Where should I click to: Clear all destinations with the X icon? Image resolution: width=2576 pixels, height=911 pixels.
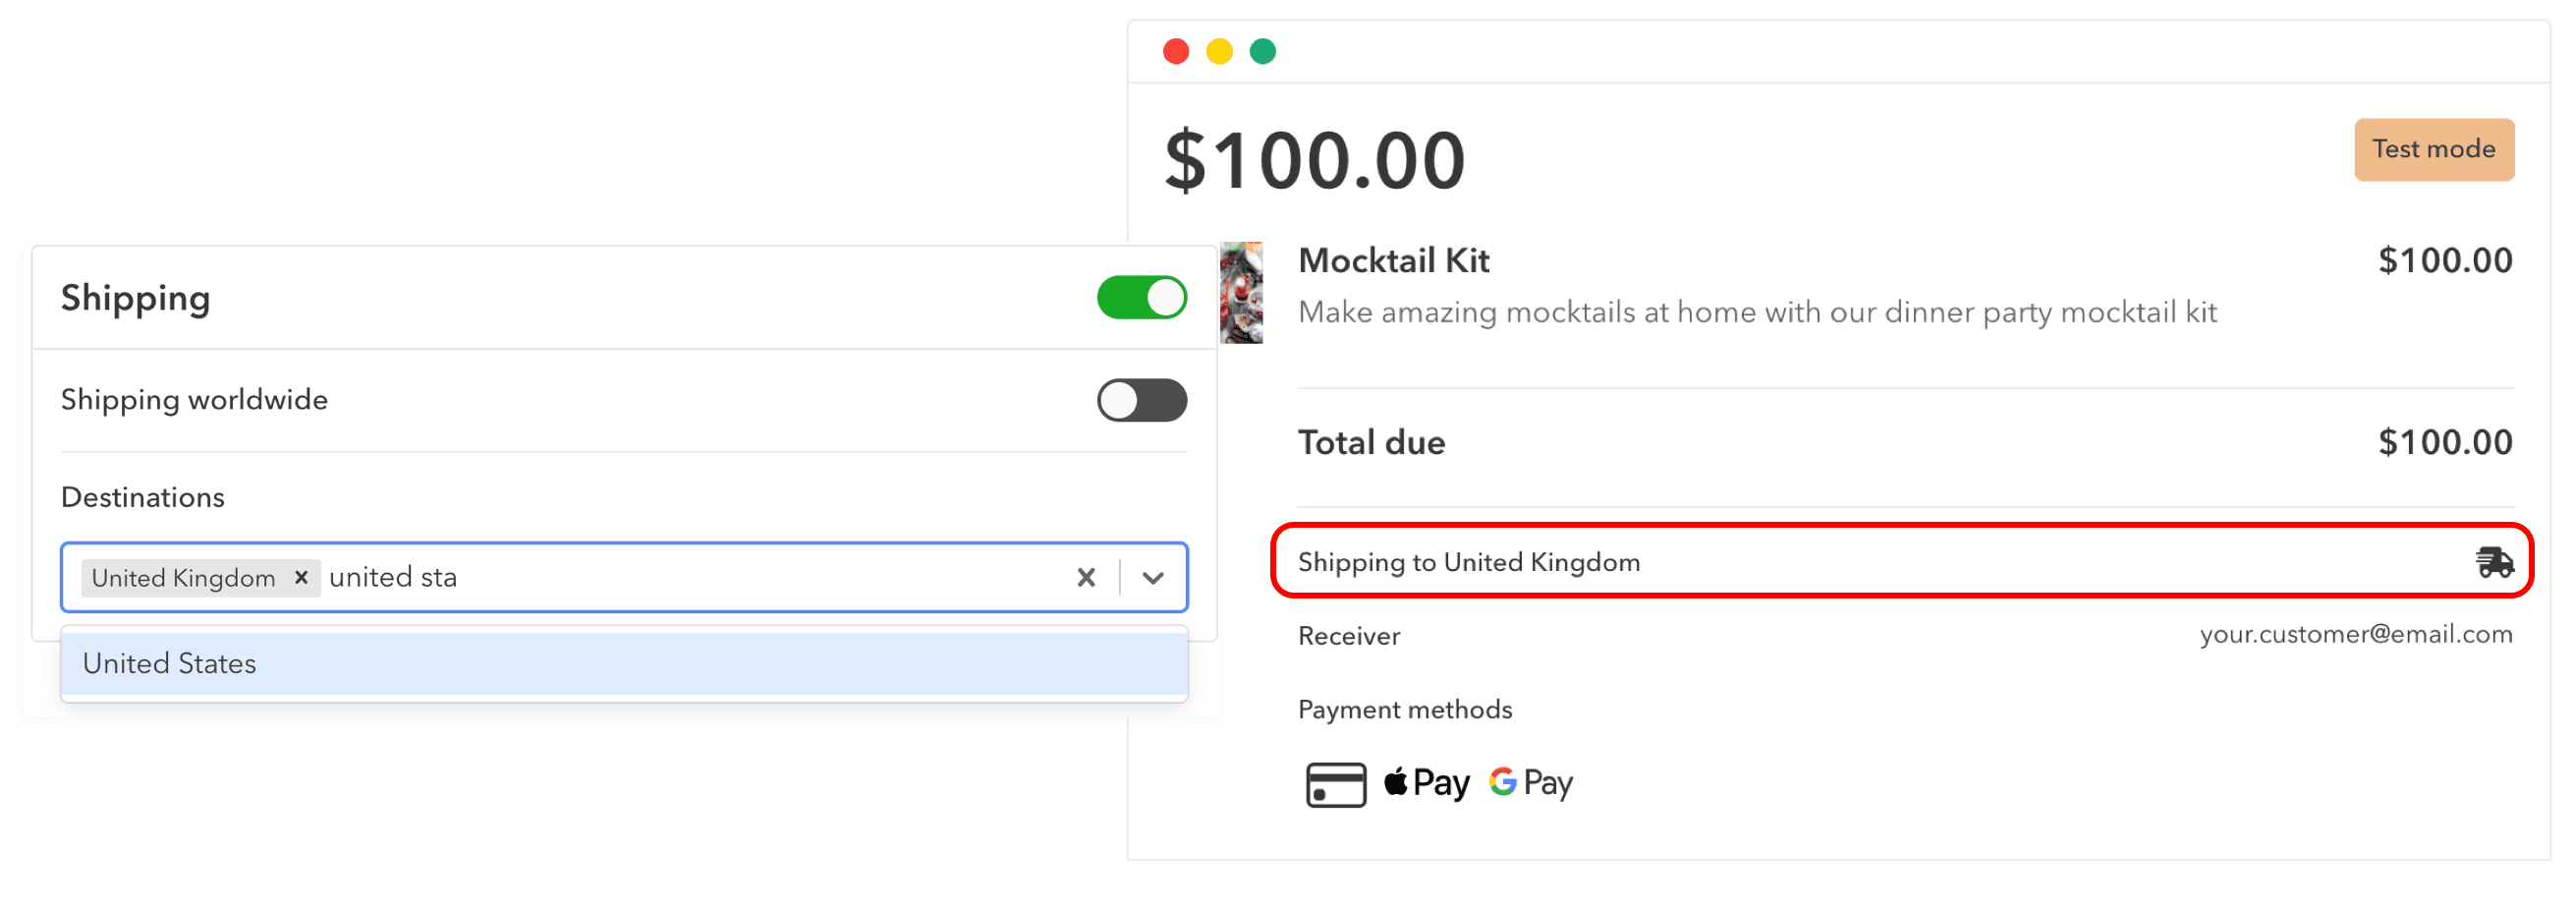(x=1086, y=577)
